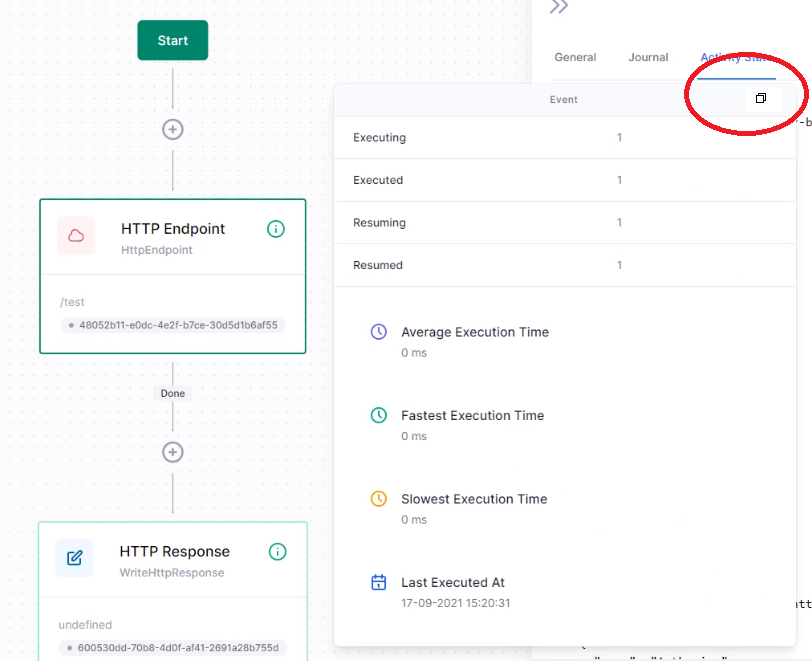Open the info icon on the HTTP Response node
Image resolution: width=812 pixels, height=661 pixels.
click(x=276, y=551)
